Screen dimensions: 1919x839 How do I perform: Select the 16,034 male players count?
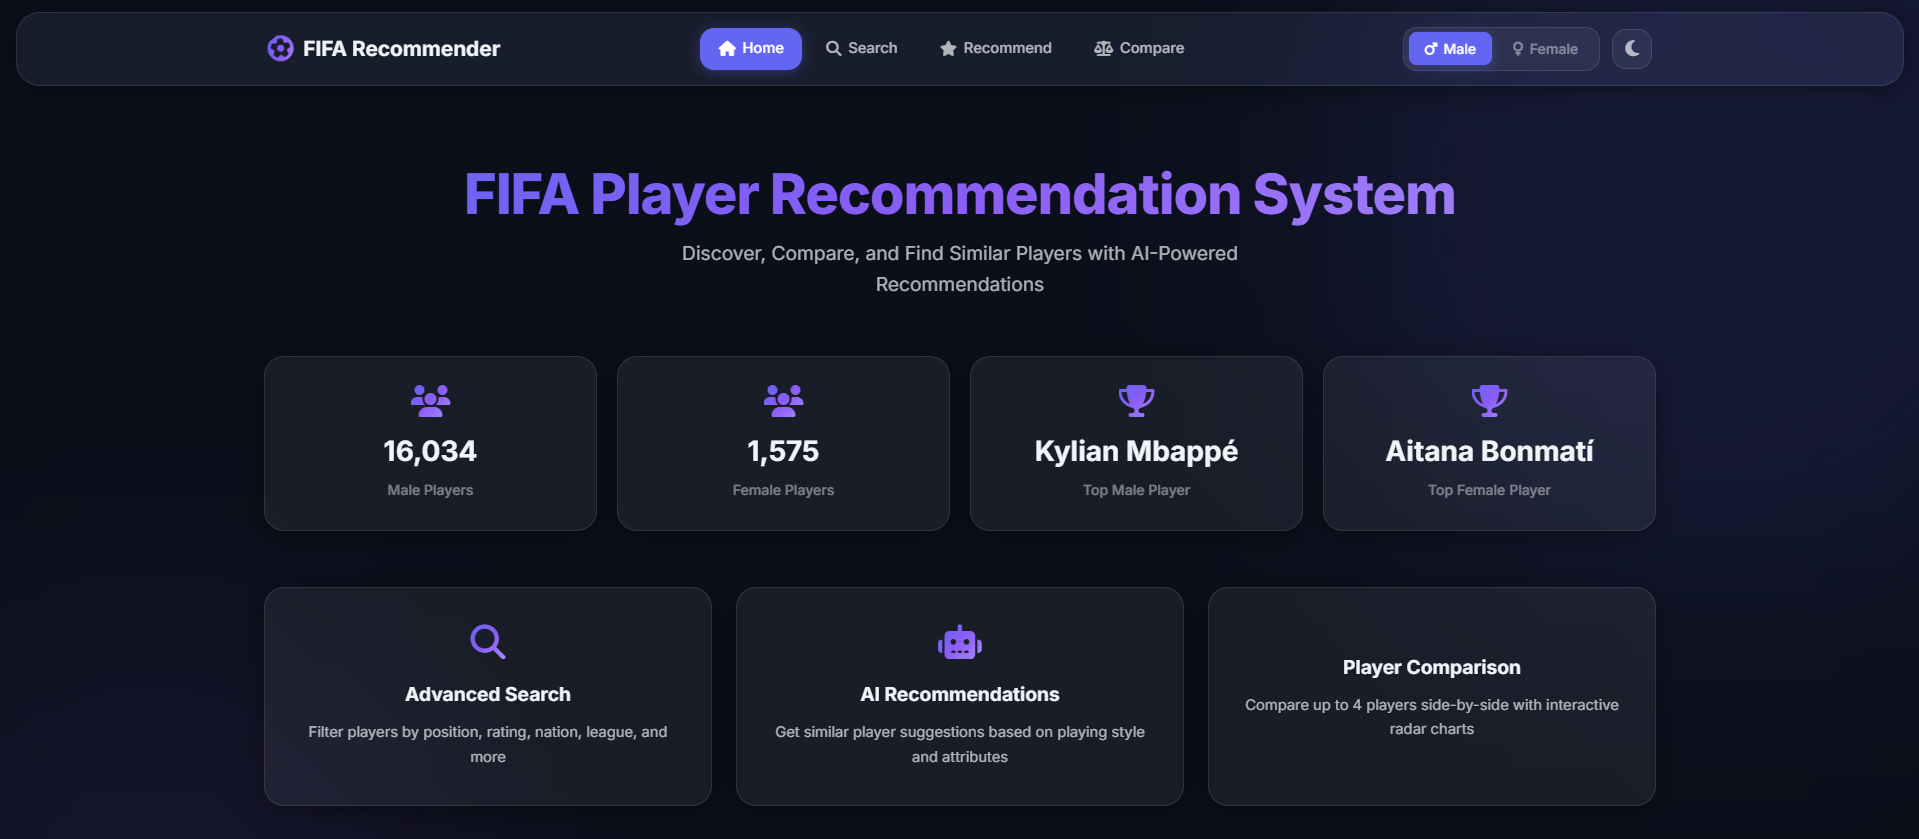coord(430,451)
